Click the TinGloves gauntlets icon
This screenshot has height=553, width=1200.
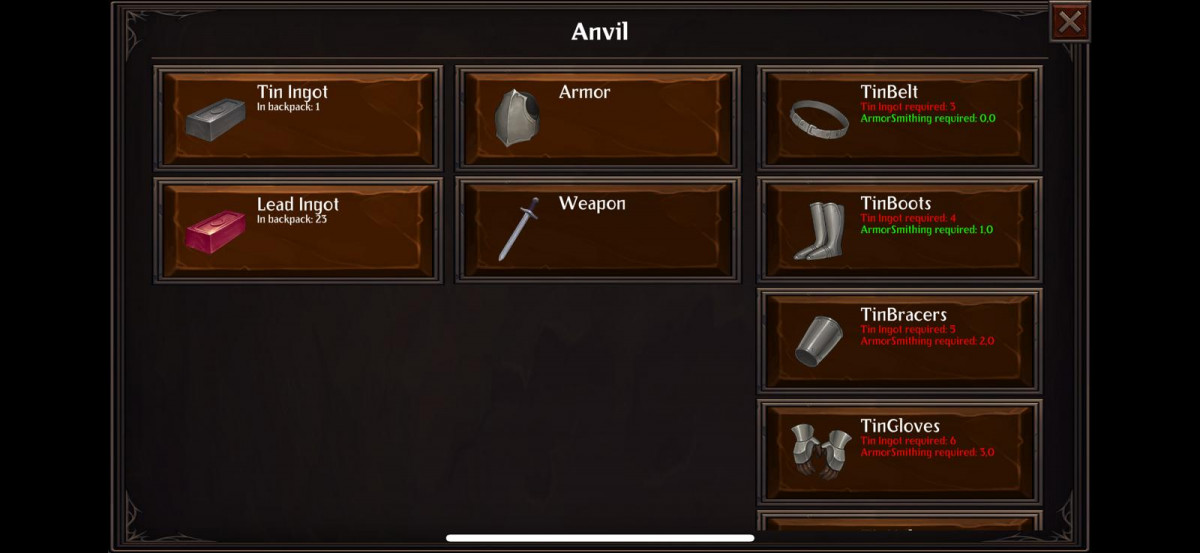[x=820, y=451]
